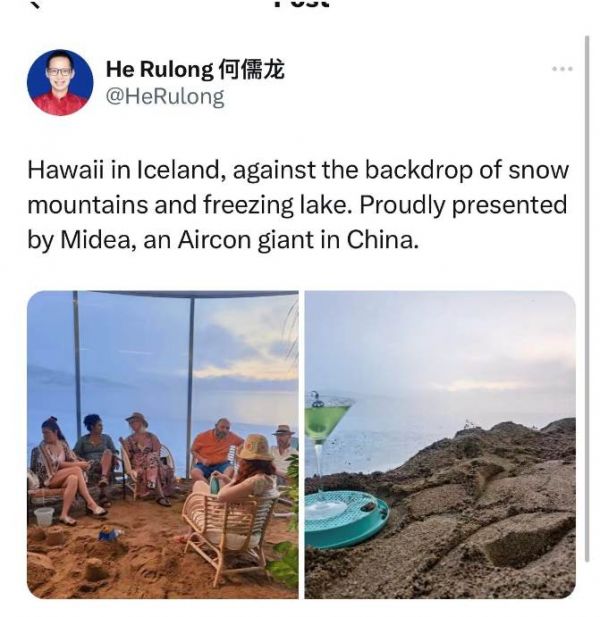Click the Chinese characters 何儒龙 in the name
The image size is (600, 617).
pyautogui.click(x=251, y=70)
